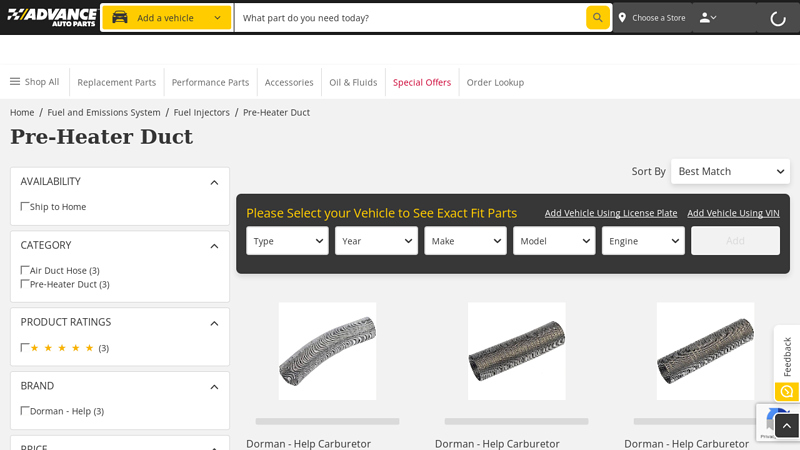Enable the Dorman - Help brand filter

coord(25,410)
